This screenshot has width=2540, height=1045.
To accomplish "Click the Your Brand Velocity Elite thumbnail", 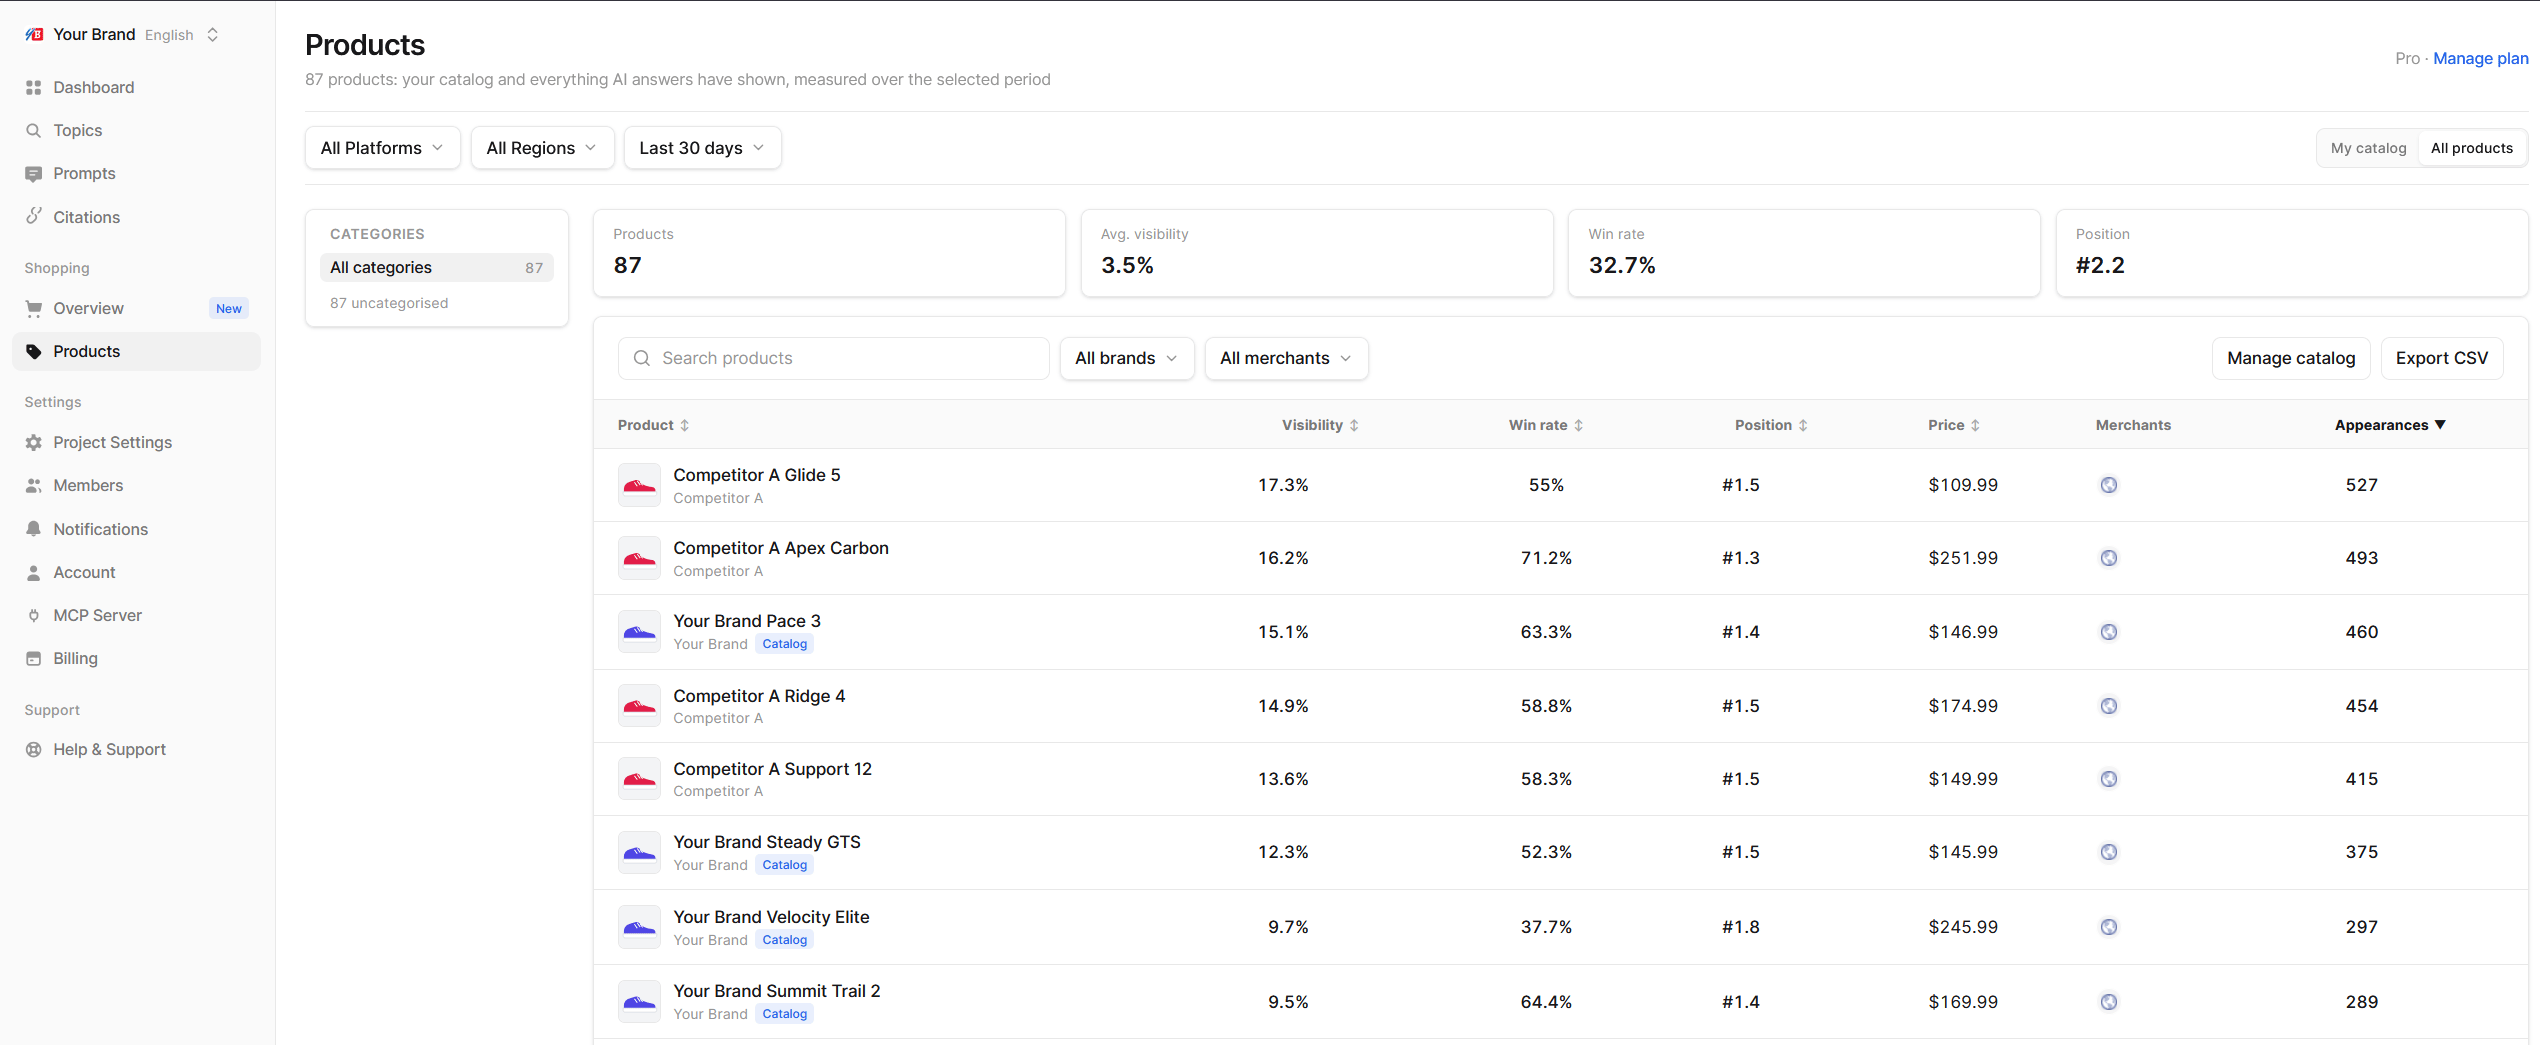I will [x=639, y=927].
